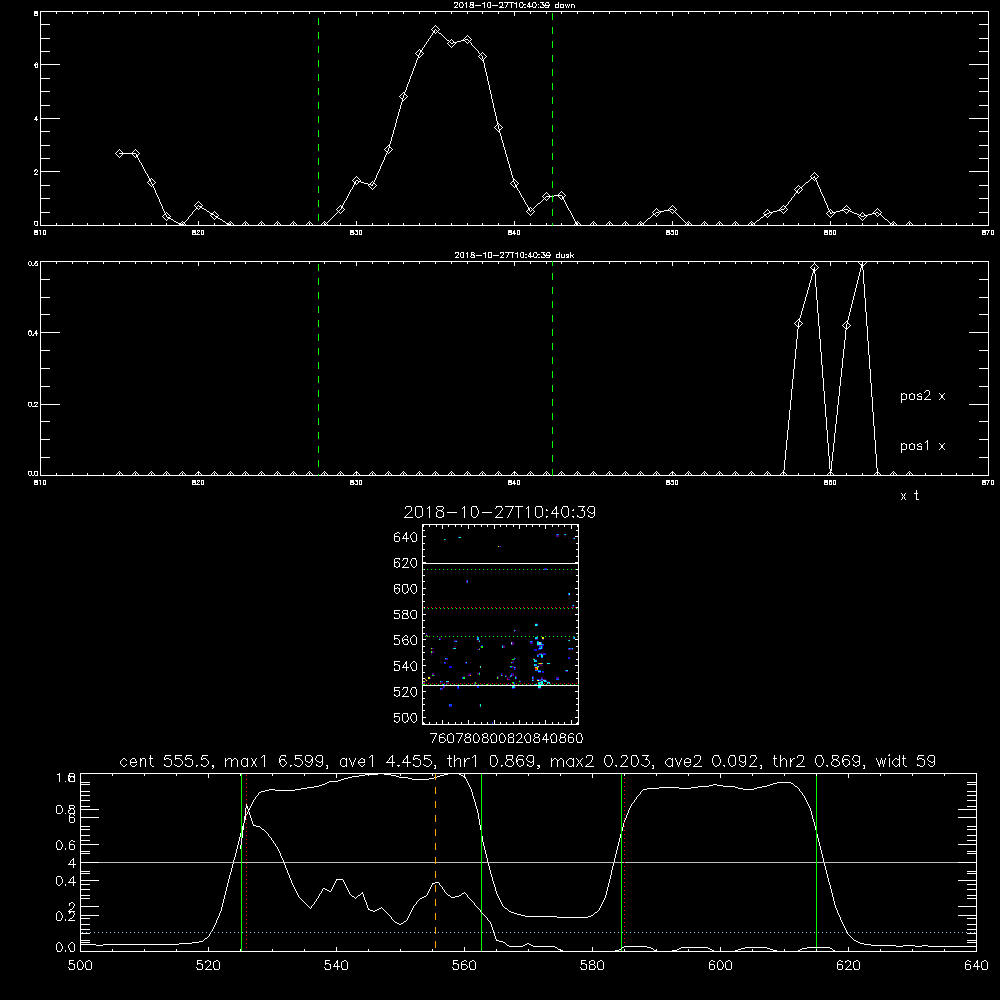The width and height of the screenshot is (1000, 1000).
Task: Click thumbnail y-axis label '600'
Action: 406,589
